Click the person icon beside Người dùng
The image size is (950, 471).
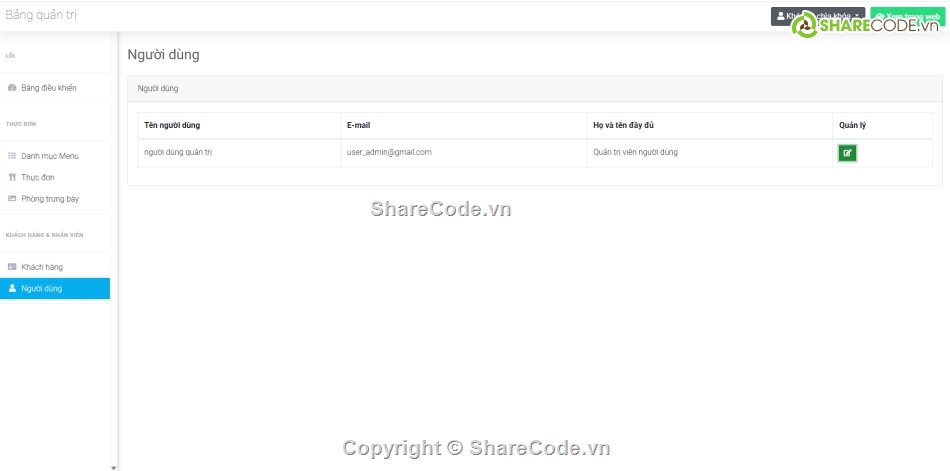pos(12,288)
